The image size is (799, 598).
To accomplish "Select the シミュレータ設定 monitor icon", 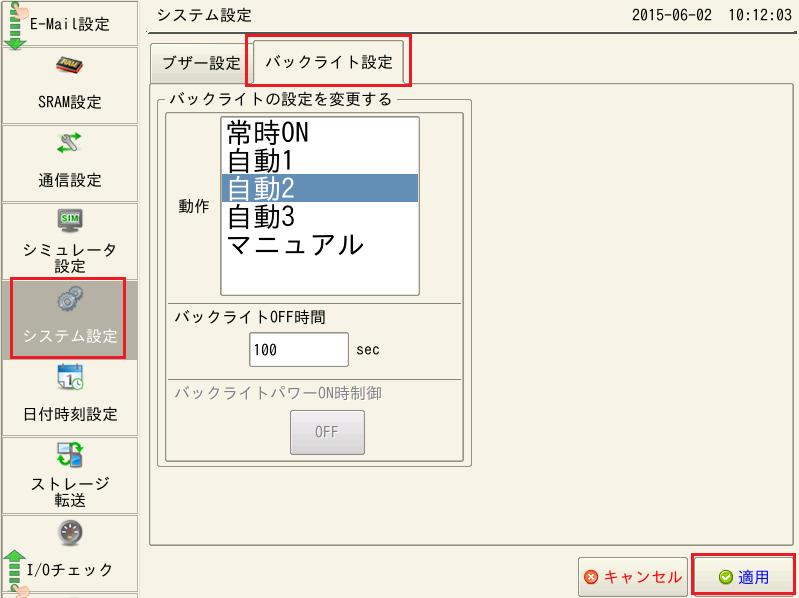I will point(69,220).
